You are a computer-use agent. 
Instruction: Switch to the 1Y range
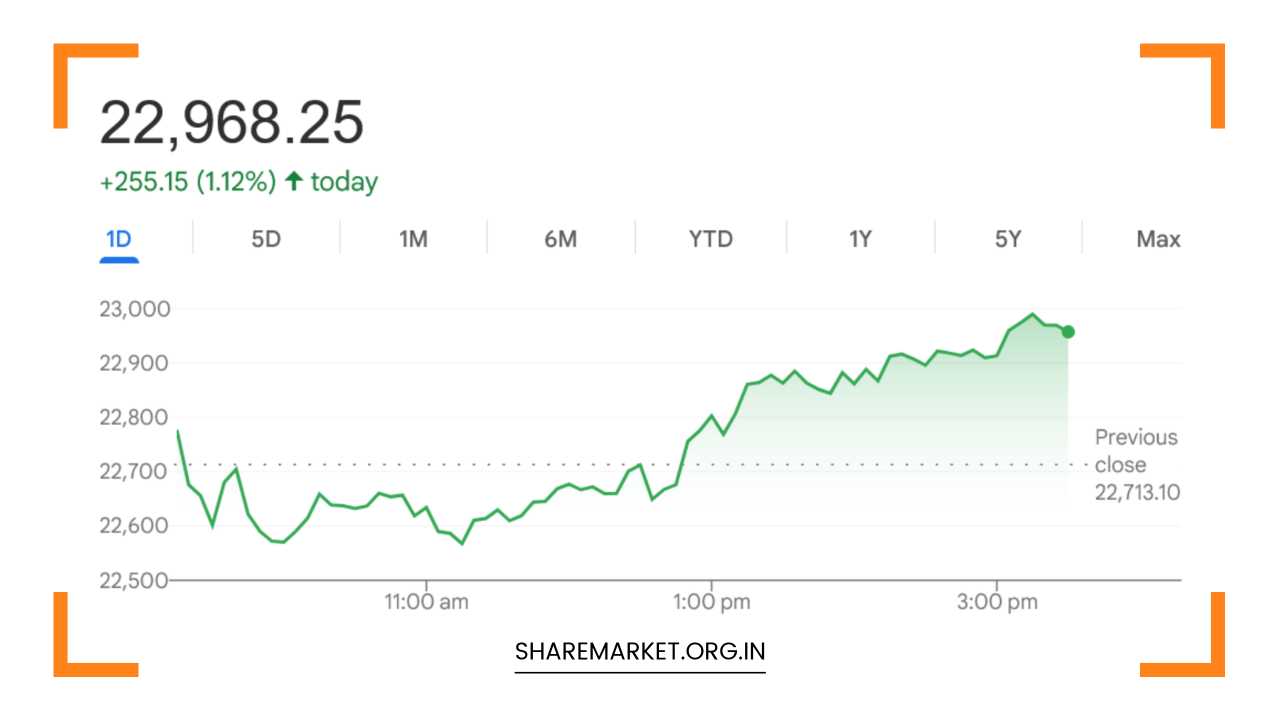pyautogui.click(x=860, y=240)
